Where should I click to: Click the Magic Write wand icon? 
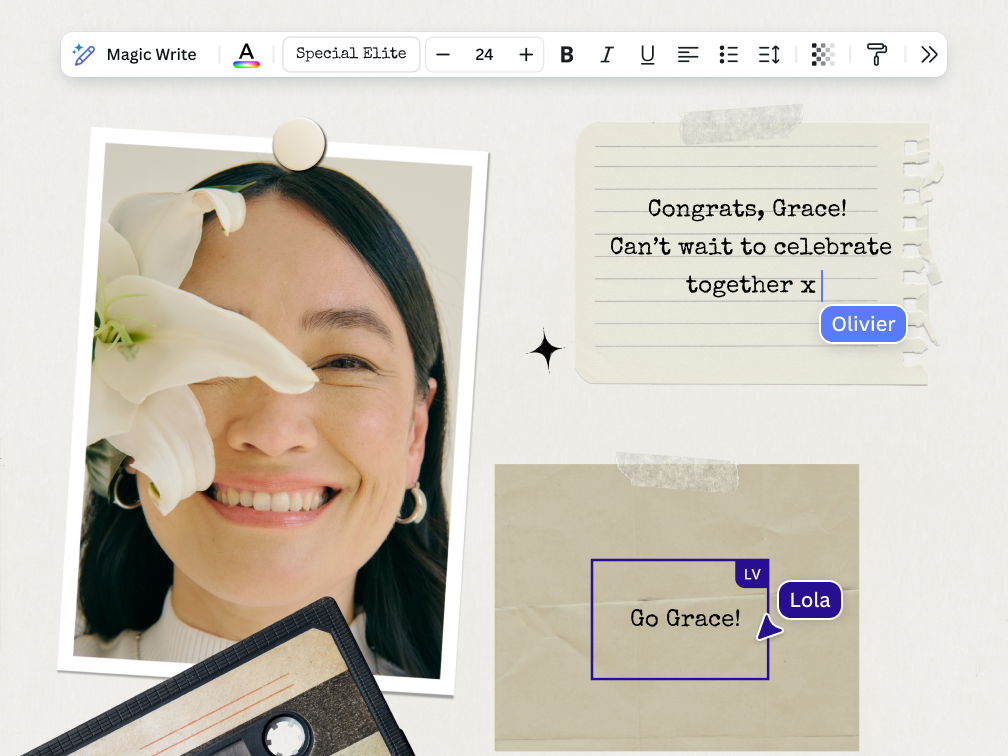tap(84, 54)
